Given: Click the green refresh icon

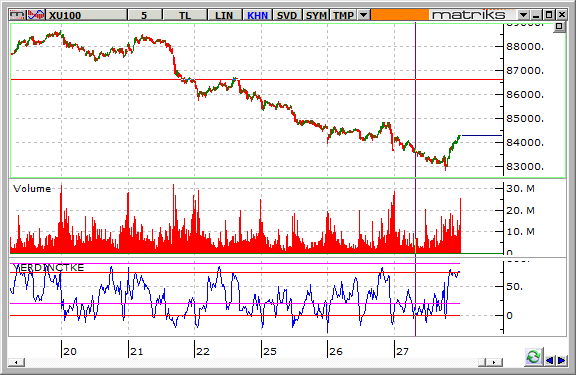Looking at the screenshot, I should tap(533, 357).
